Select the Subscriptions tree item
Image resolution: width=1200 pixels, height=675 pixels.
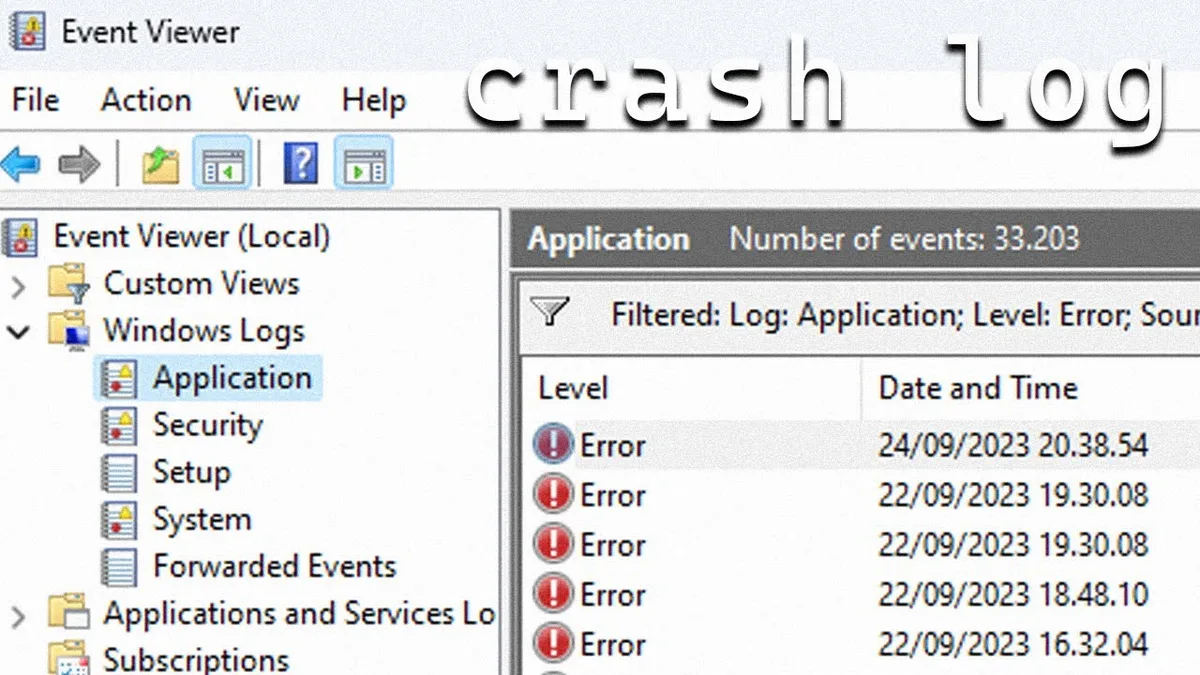tap(196, 660)
